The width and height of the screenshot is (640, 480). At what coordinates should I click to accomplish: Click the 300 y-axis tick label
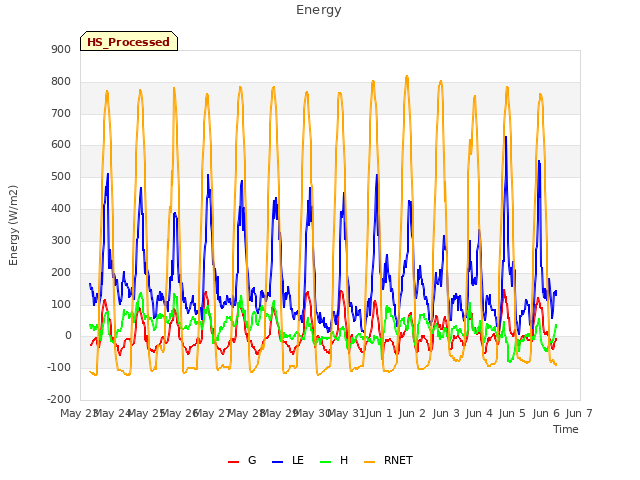(x=61, y=240)
